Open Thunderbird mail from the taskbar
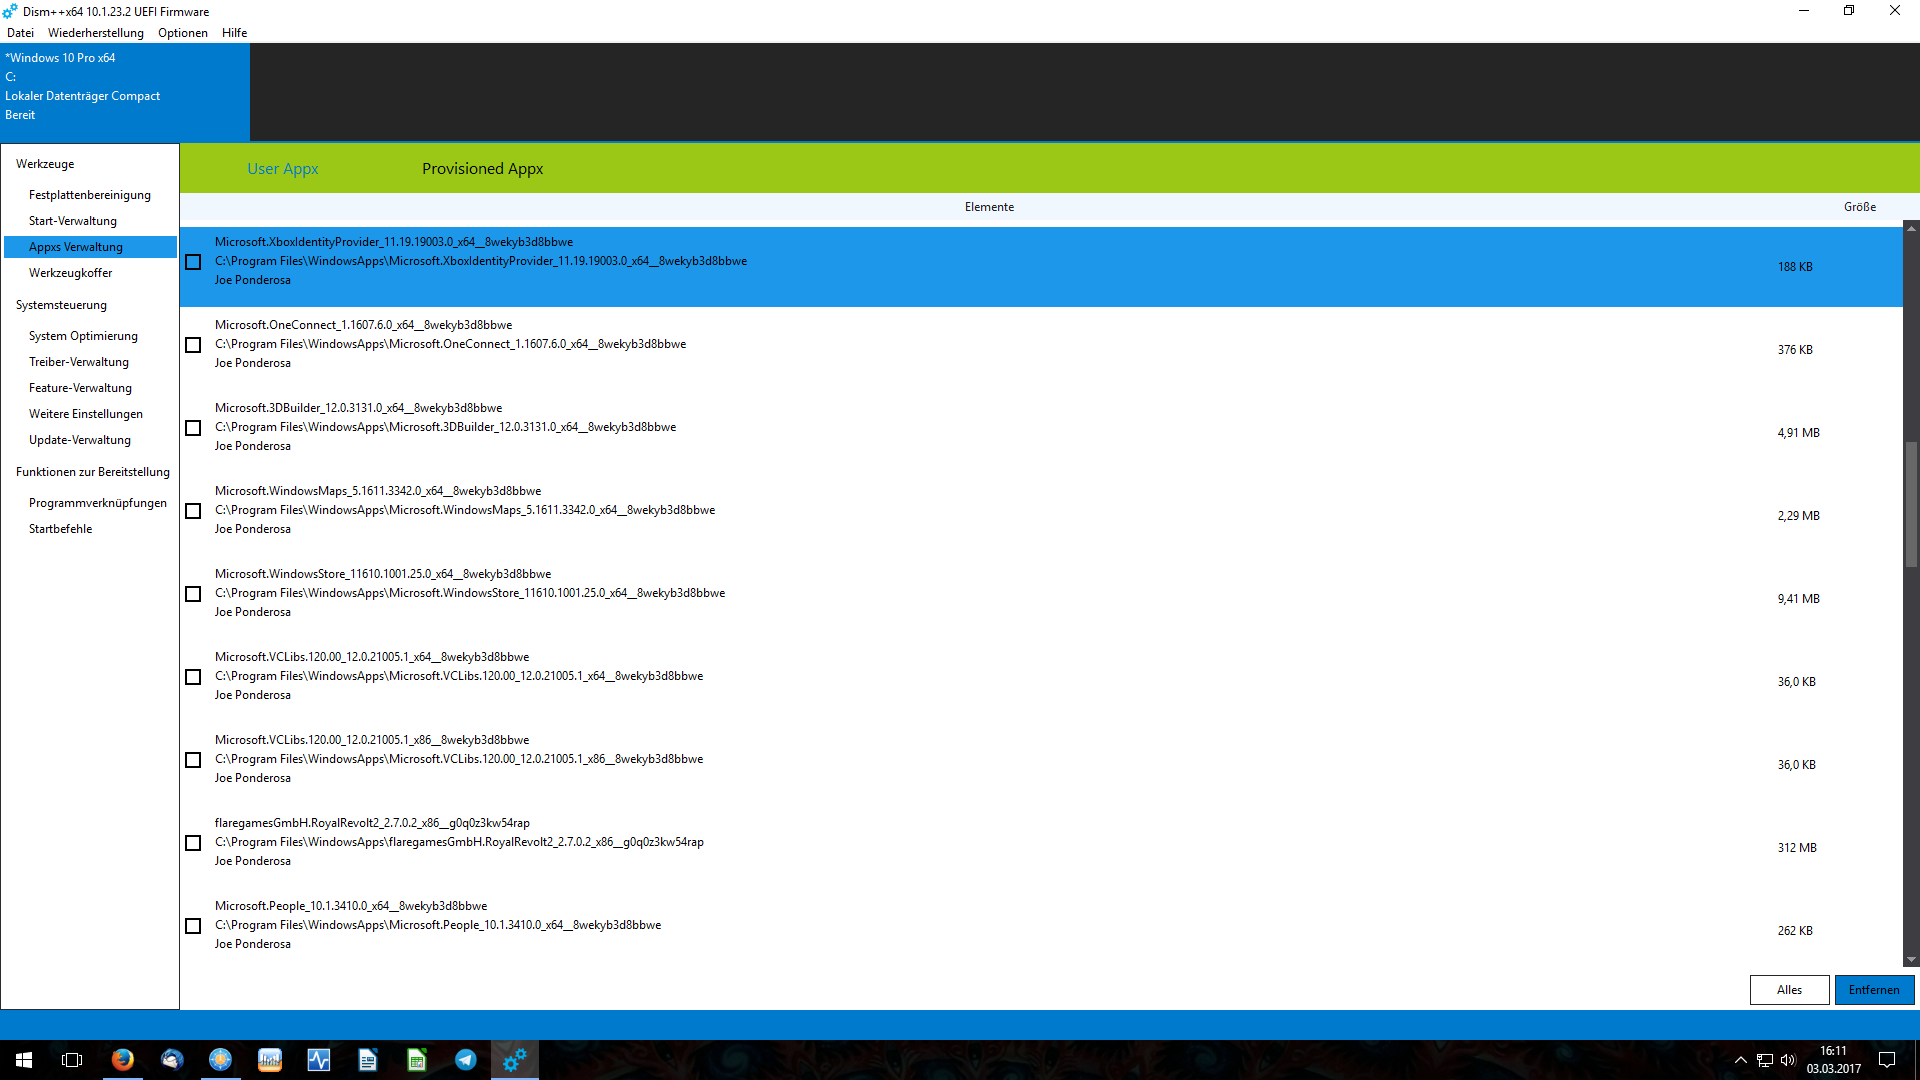Screen dimensions: 1920x1080 (x=171, y=1060)
